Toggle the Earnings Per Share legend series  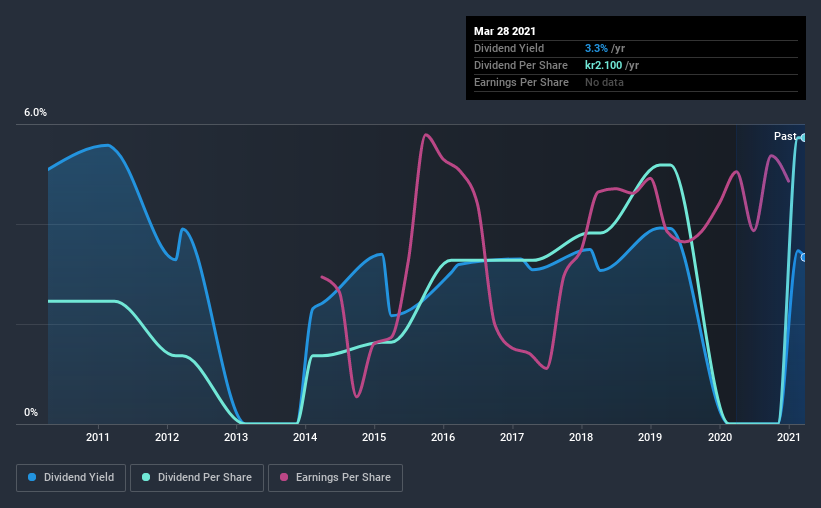point(335,478)
